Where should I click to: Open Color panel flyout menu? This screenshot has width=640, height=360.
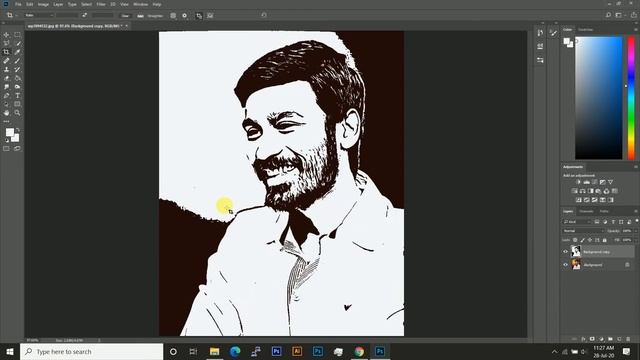point(636,30)
